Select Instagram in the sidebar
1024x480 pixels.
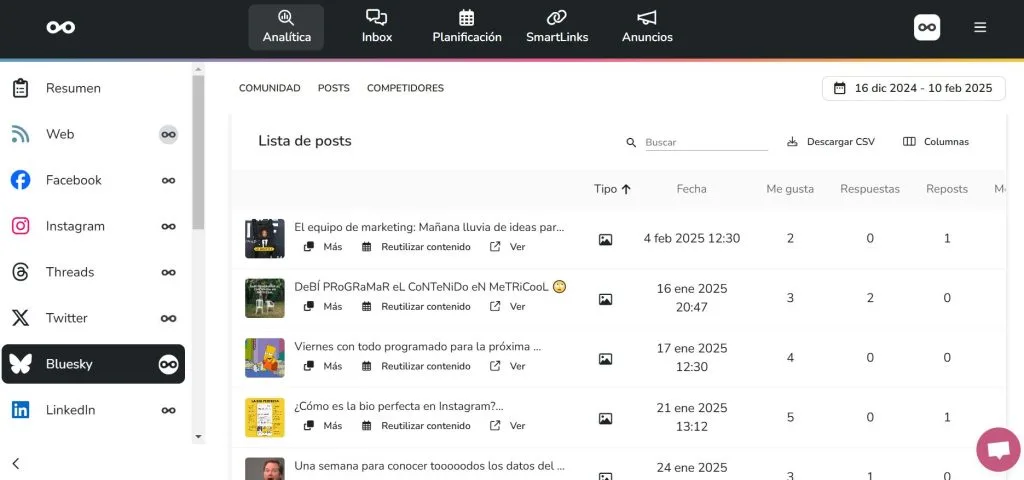click(75, 226)
